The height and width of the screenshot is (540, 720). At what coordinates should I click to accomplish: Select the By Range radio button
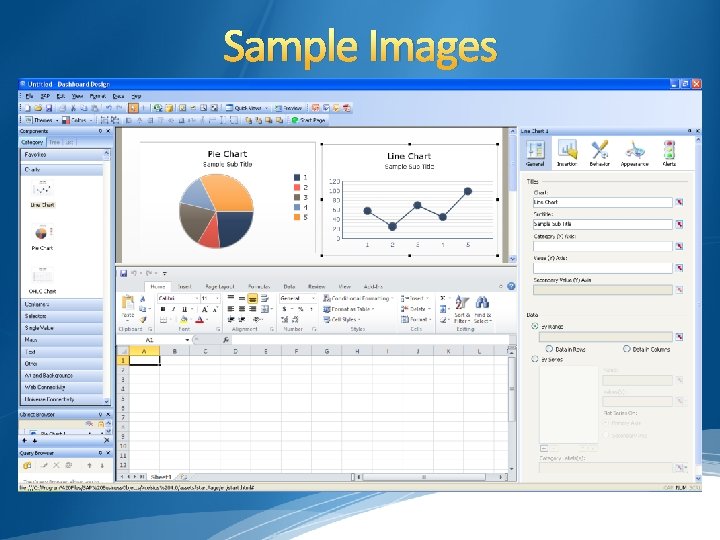534,326
